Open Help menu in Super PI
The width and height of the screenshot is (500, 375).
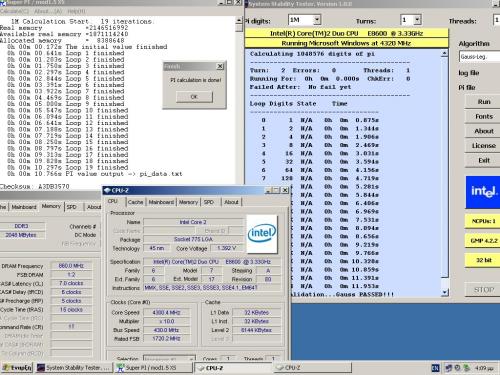(x=76, y=11)
